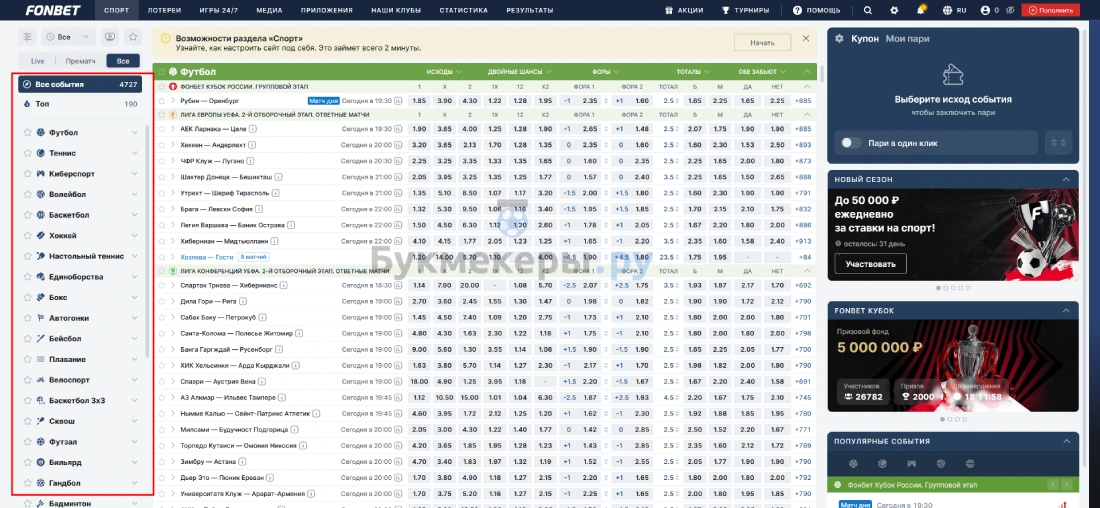Star the Рубин — Оренбург match
Image resolution: width=1100 pixels, height=508 pixels.
[x=162, y=100]
